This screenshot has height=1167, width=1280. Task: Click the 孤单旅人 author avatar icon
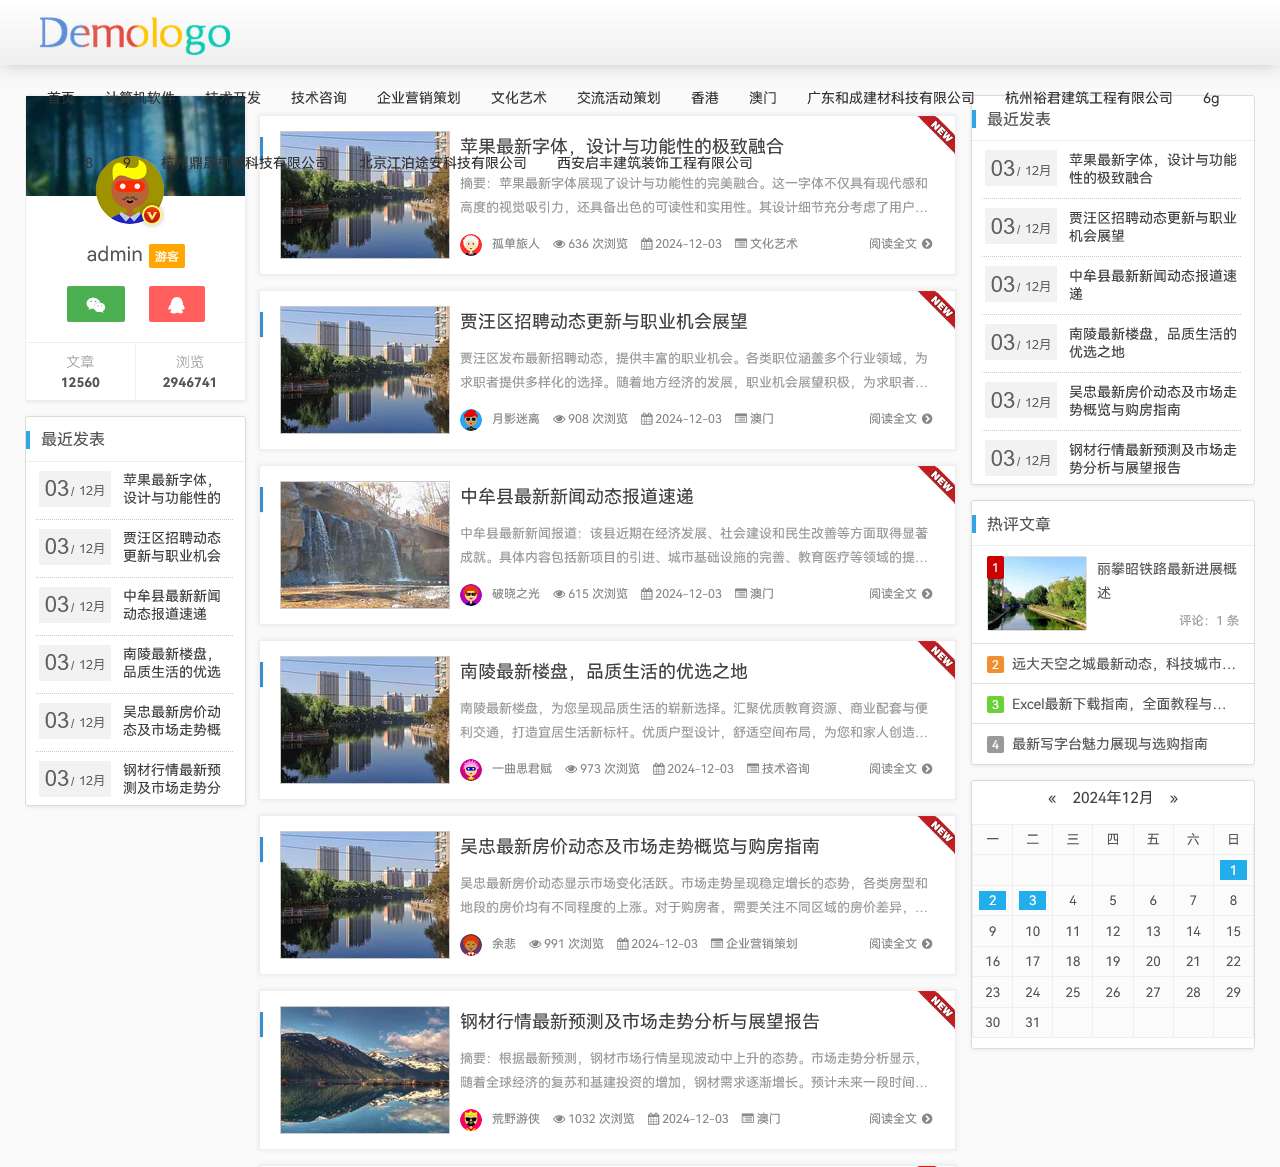(x=471, y=244)
